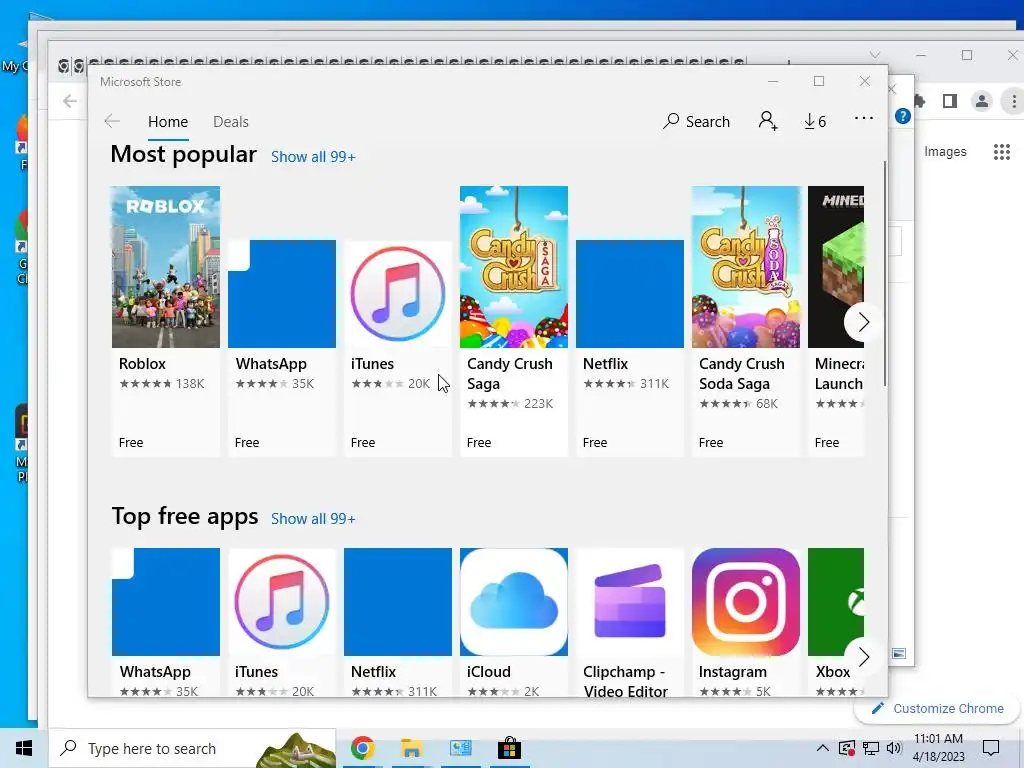Open the Candy Crush Saga tile image

(514, 267)
